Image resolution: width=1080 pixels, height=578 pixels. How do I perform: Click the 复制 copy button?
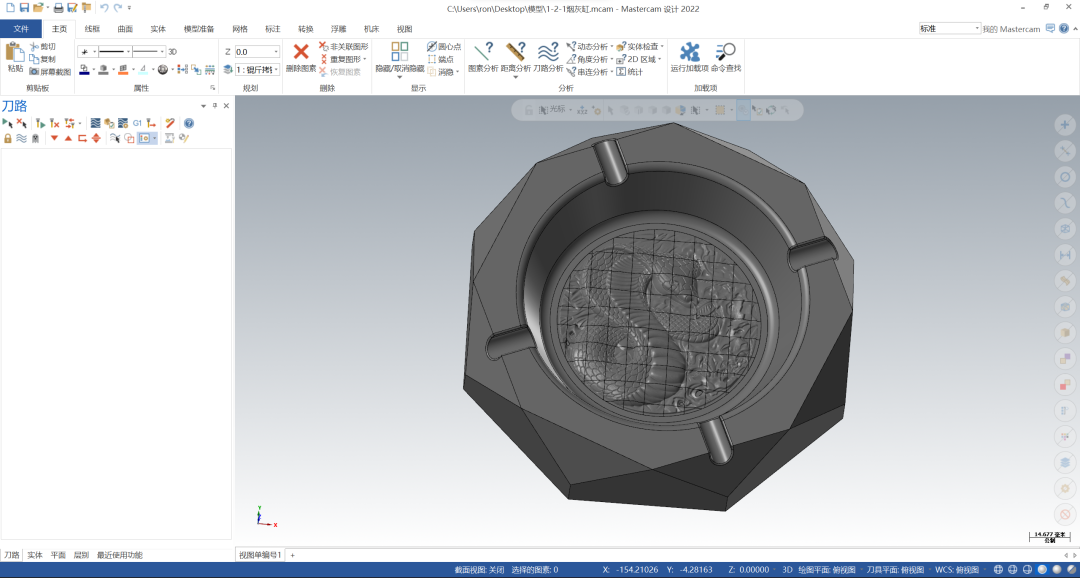tap(42, 59)
